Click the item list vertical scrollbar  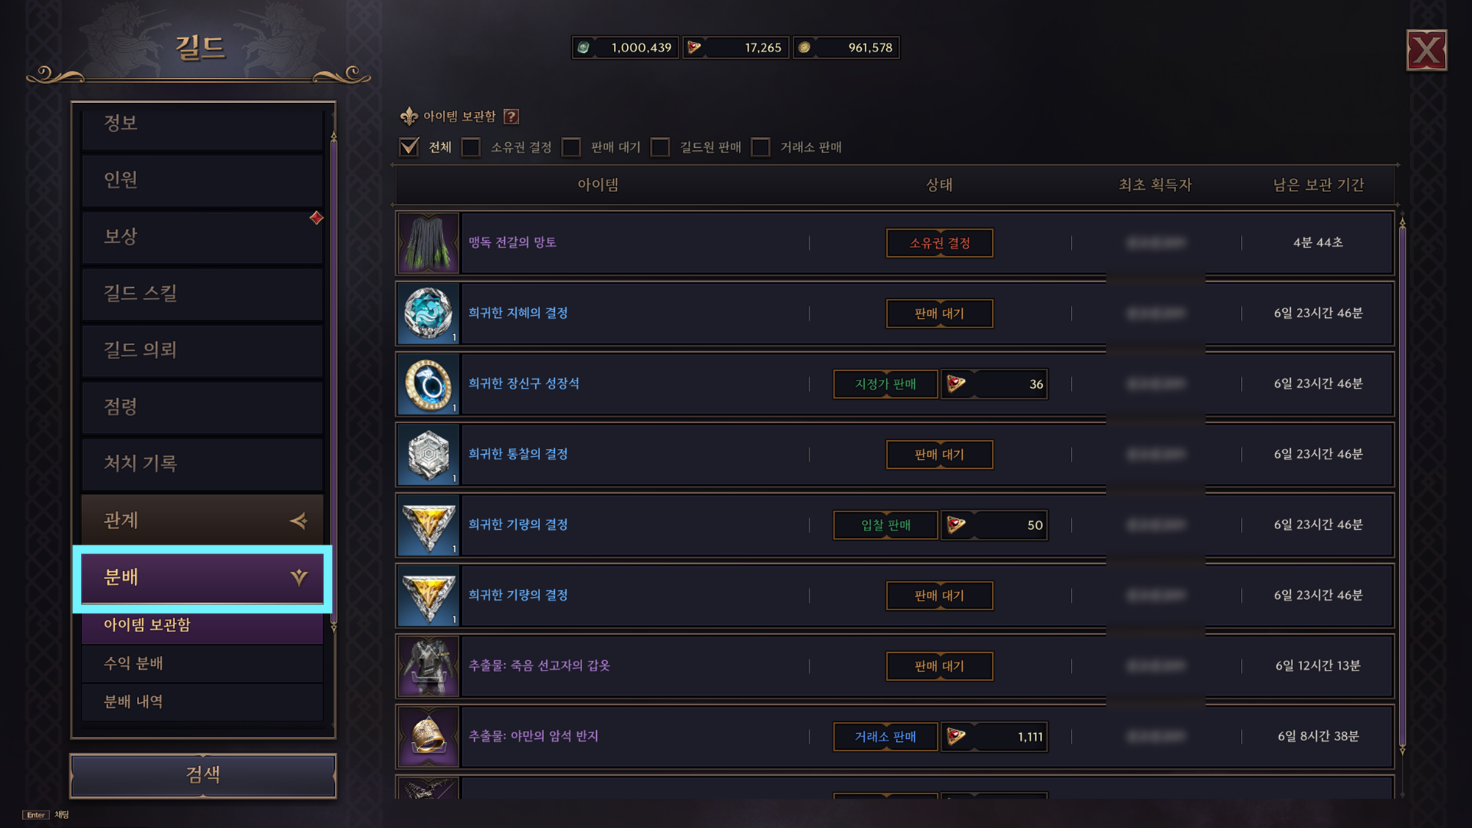(x=1402, y=485)
